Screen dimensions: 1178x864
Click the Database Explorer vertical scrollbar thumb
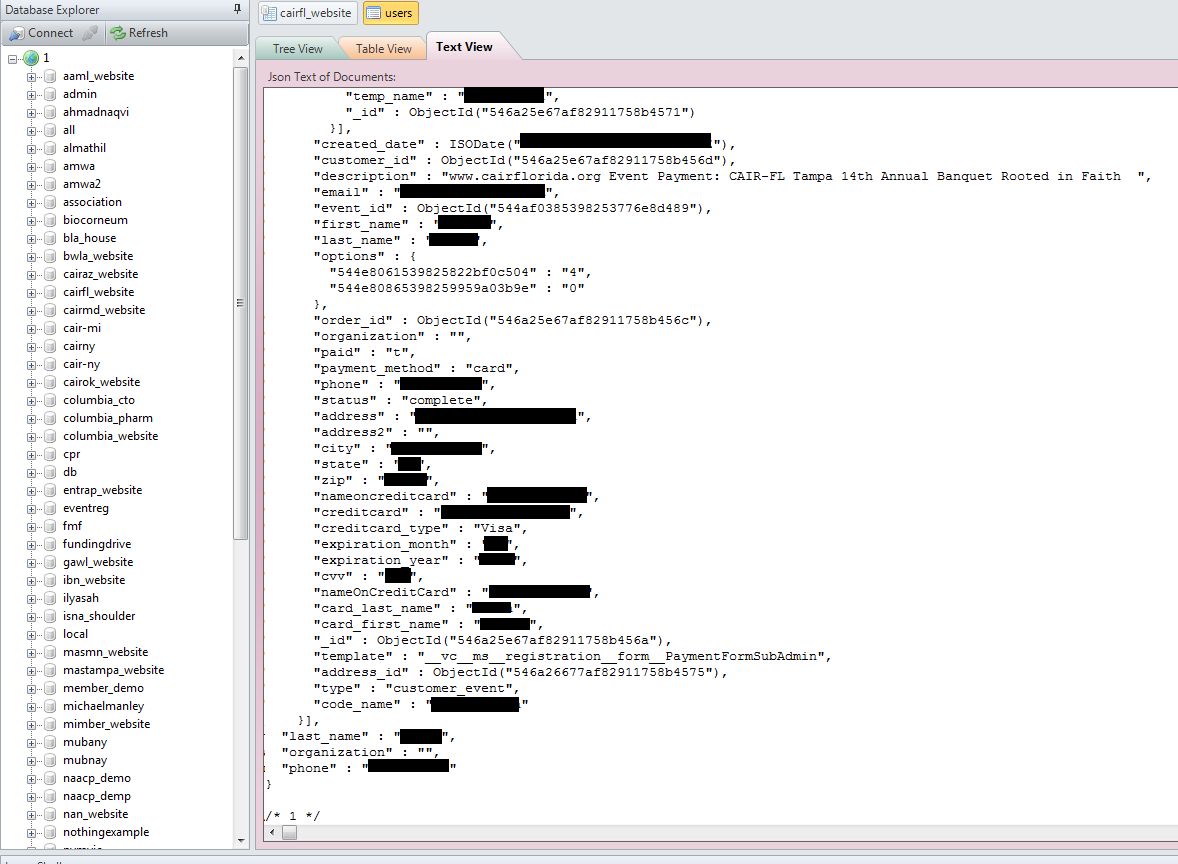click(240, 303)
